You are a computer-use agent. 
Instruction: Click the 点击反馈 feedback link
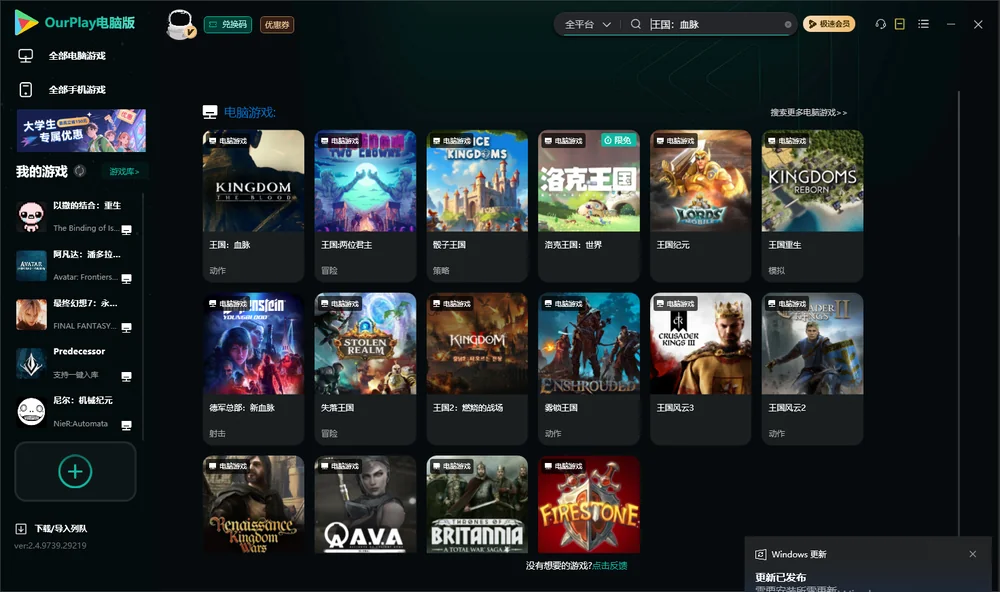click(x=610, y=565)
